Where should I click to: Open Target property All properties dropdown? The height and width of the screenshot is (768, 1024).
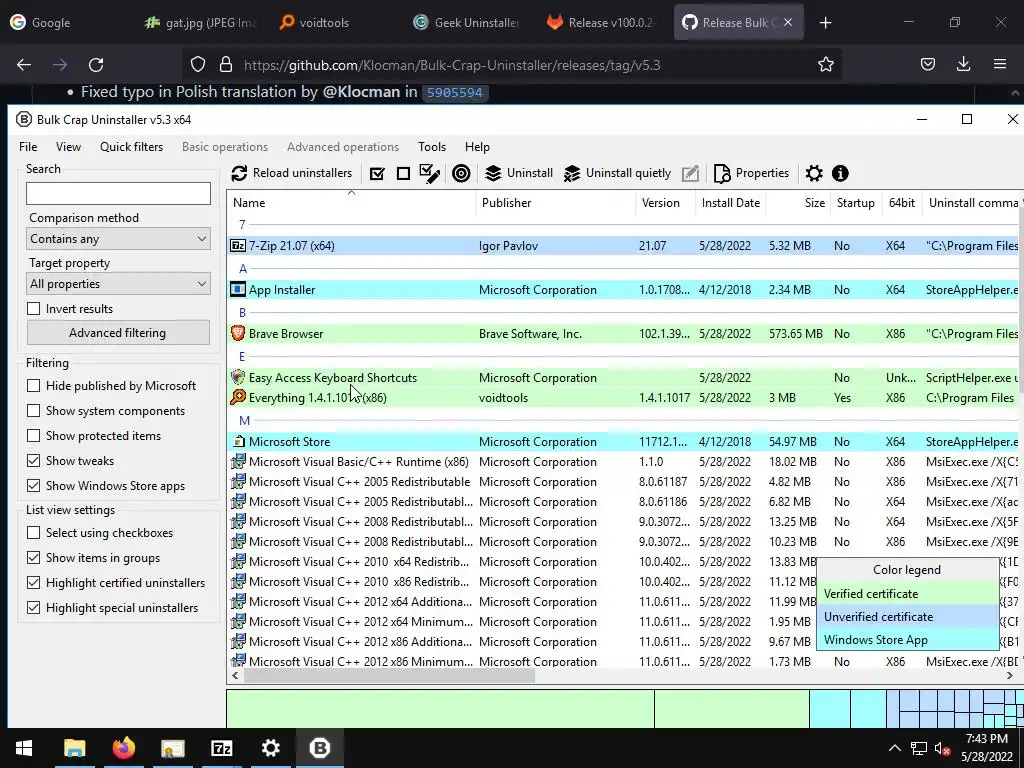(118, 284)
